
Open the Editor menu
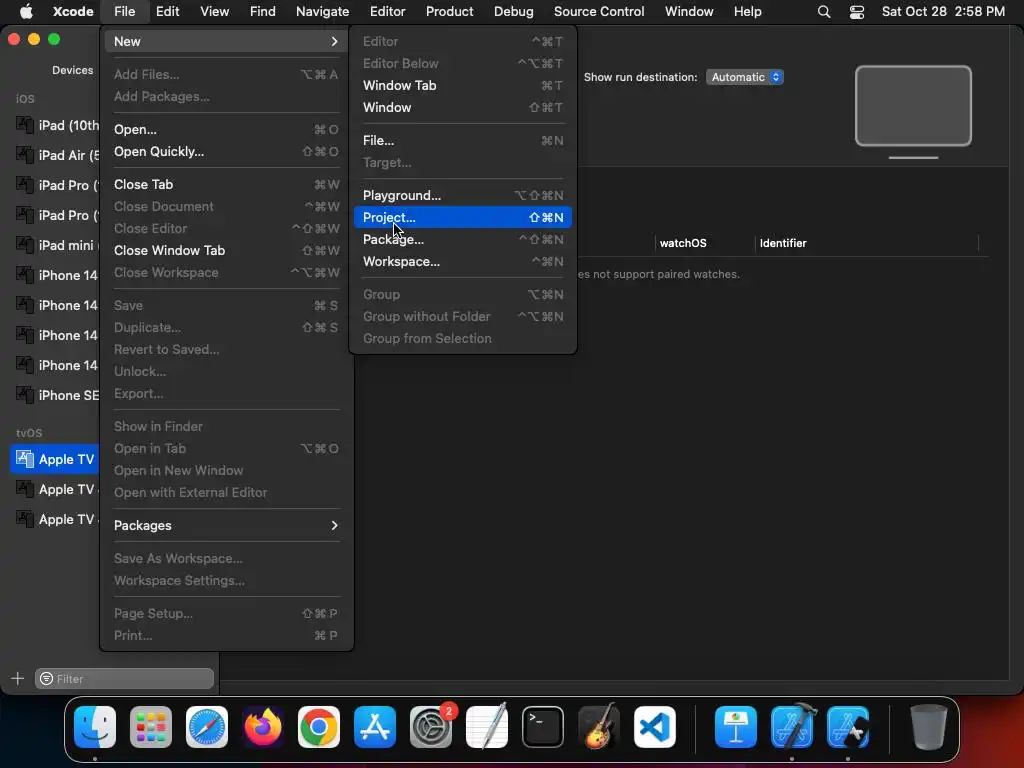[387, 12]
